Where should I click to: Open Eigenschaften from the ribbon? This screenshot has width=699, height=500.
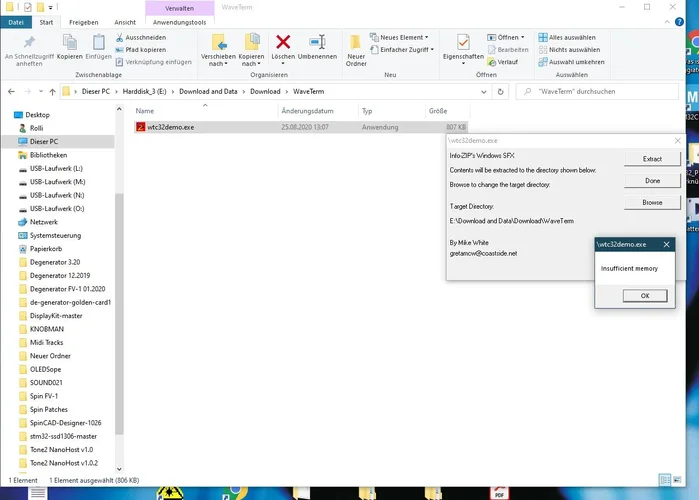coord(462,43)
